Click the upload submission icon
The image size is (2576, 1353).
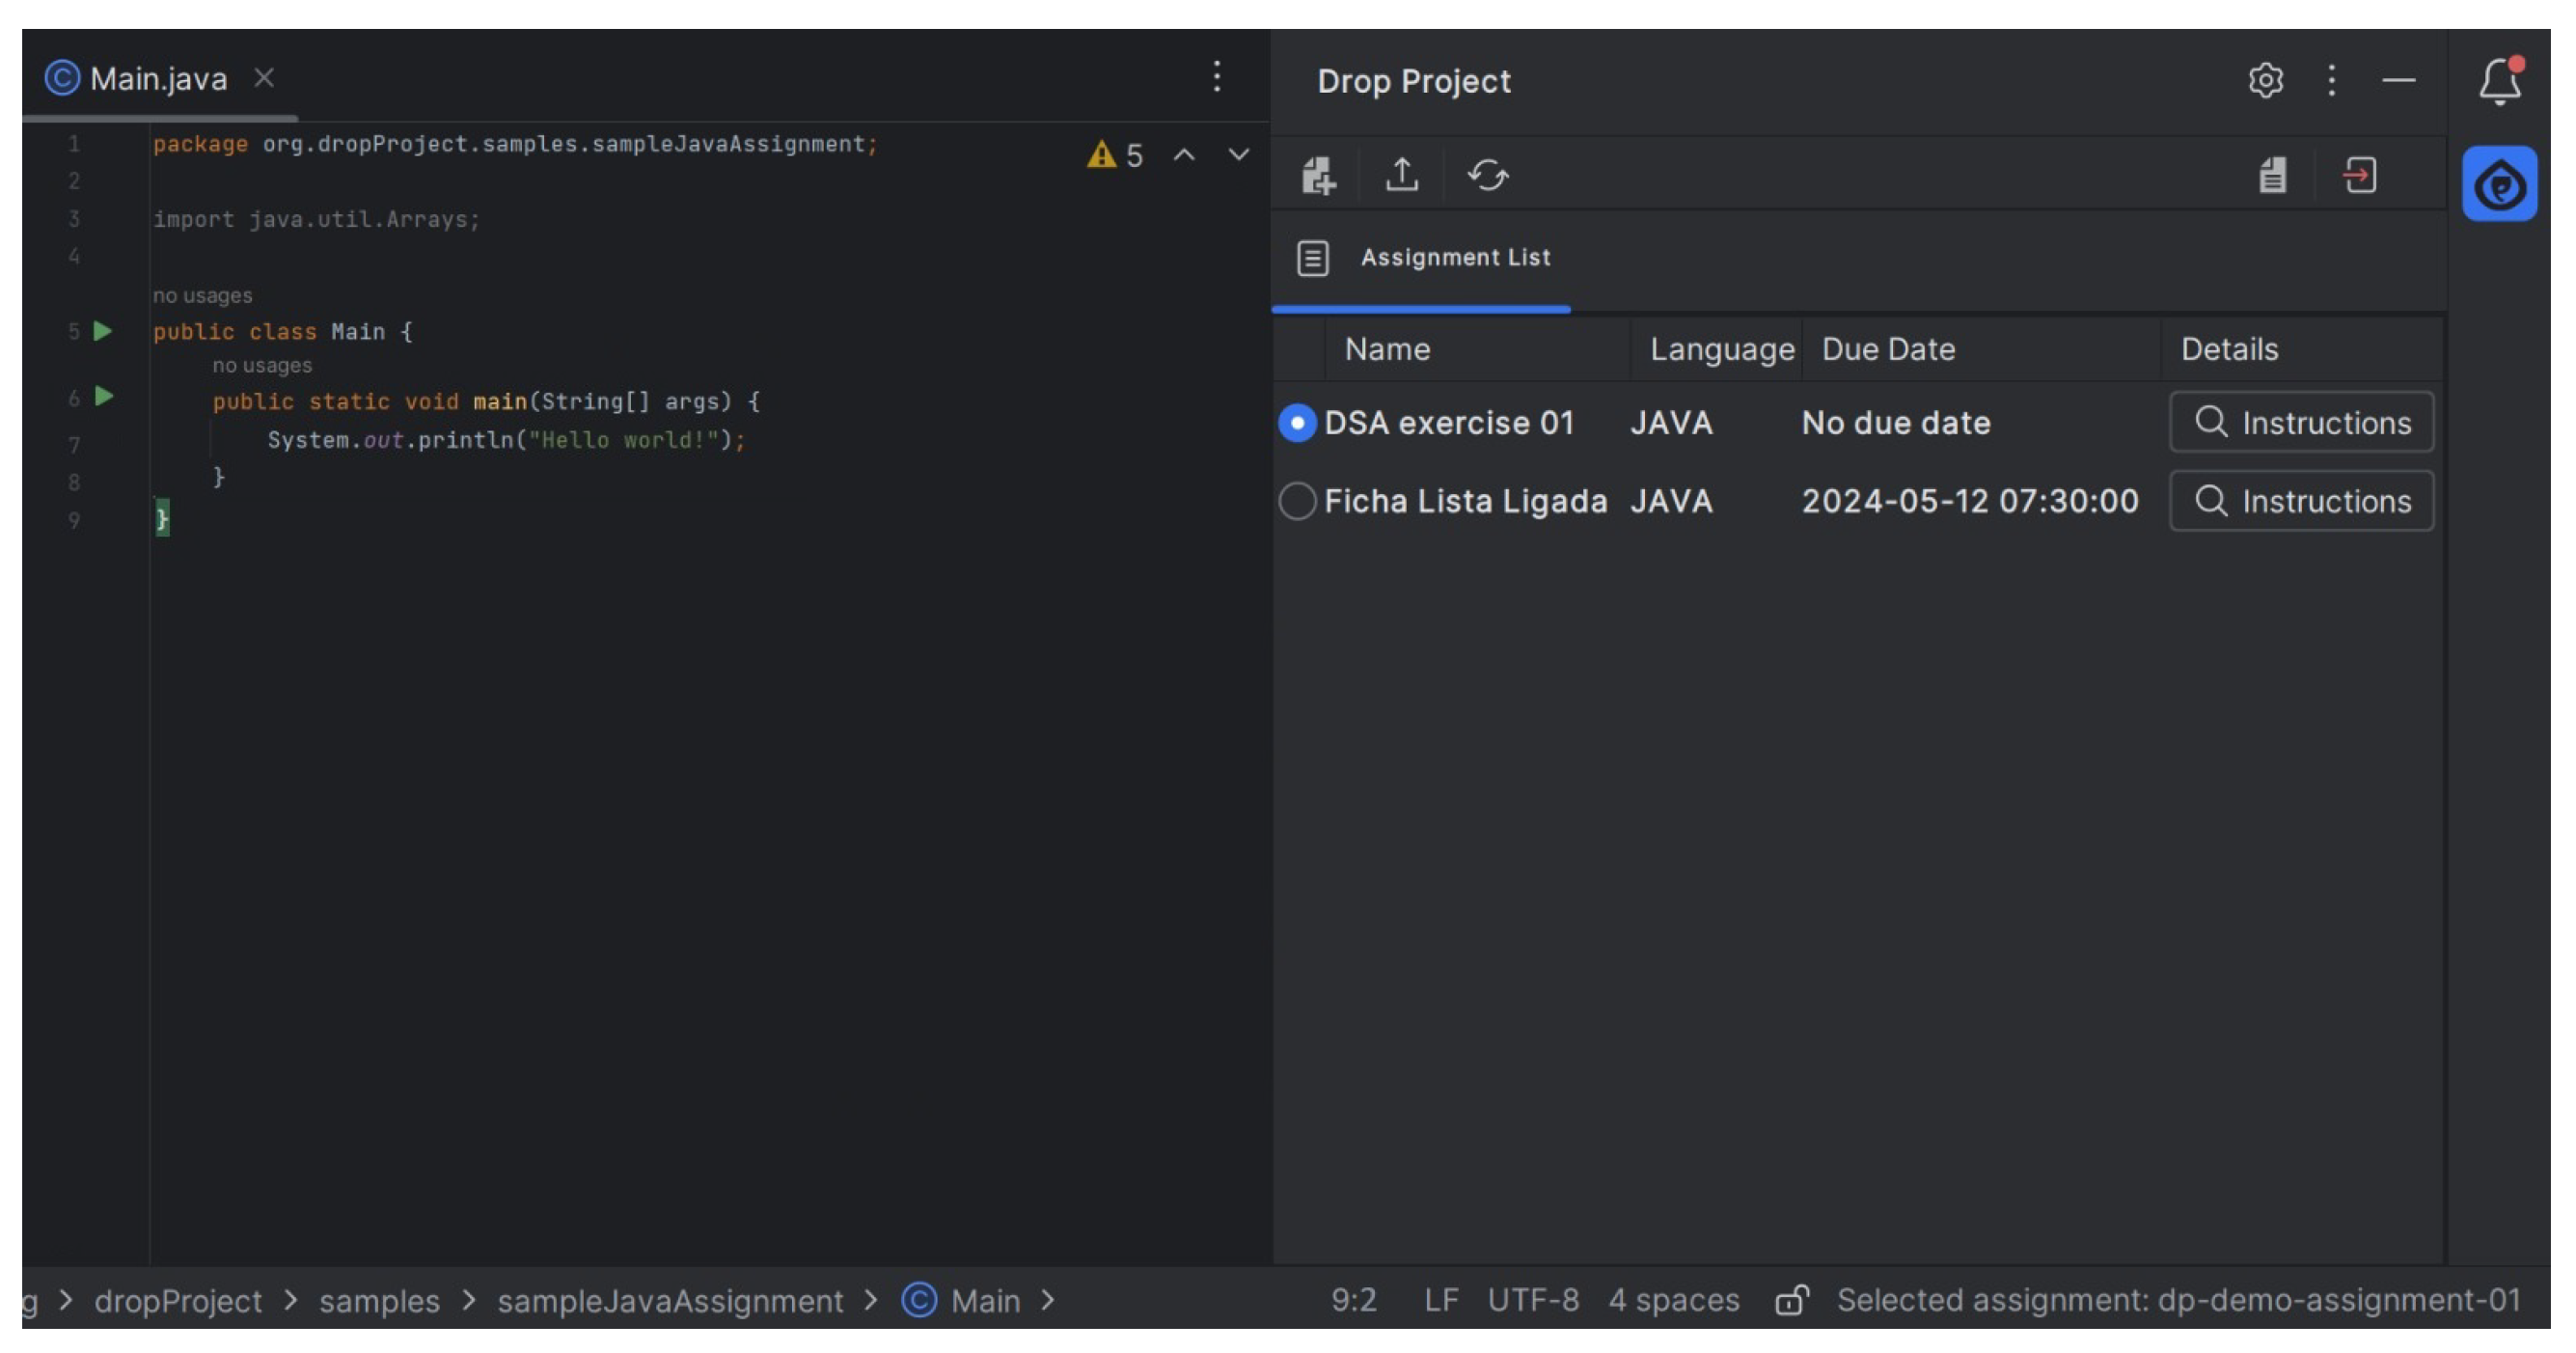pos(1402,175)
